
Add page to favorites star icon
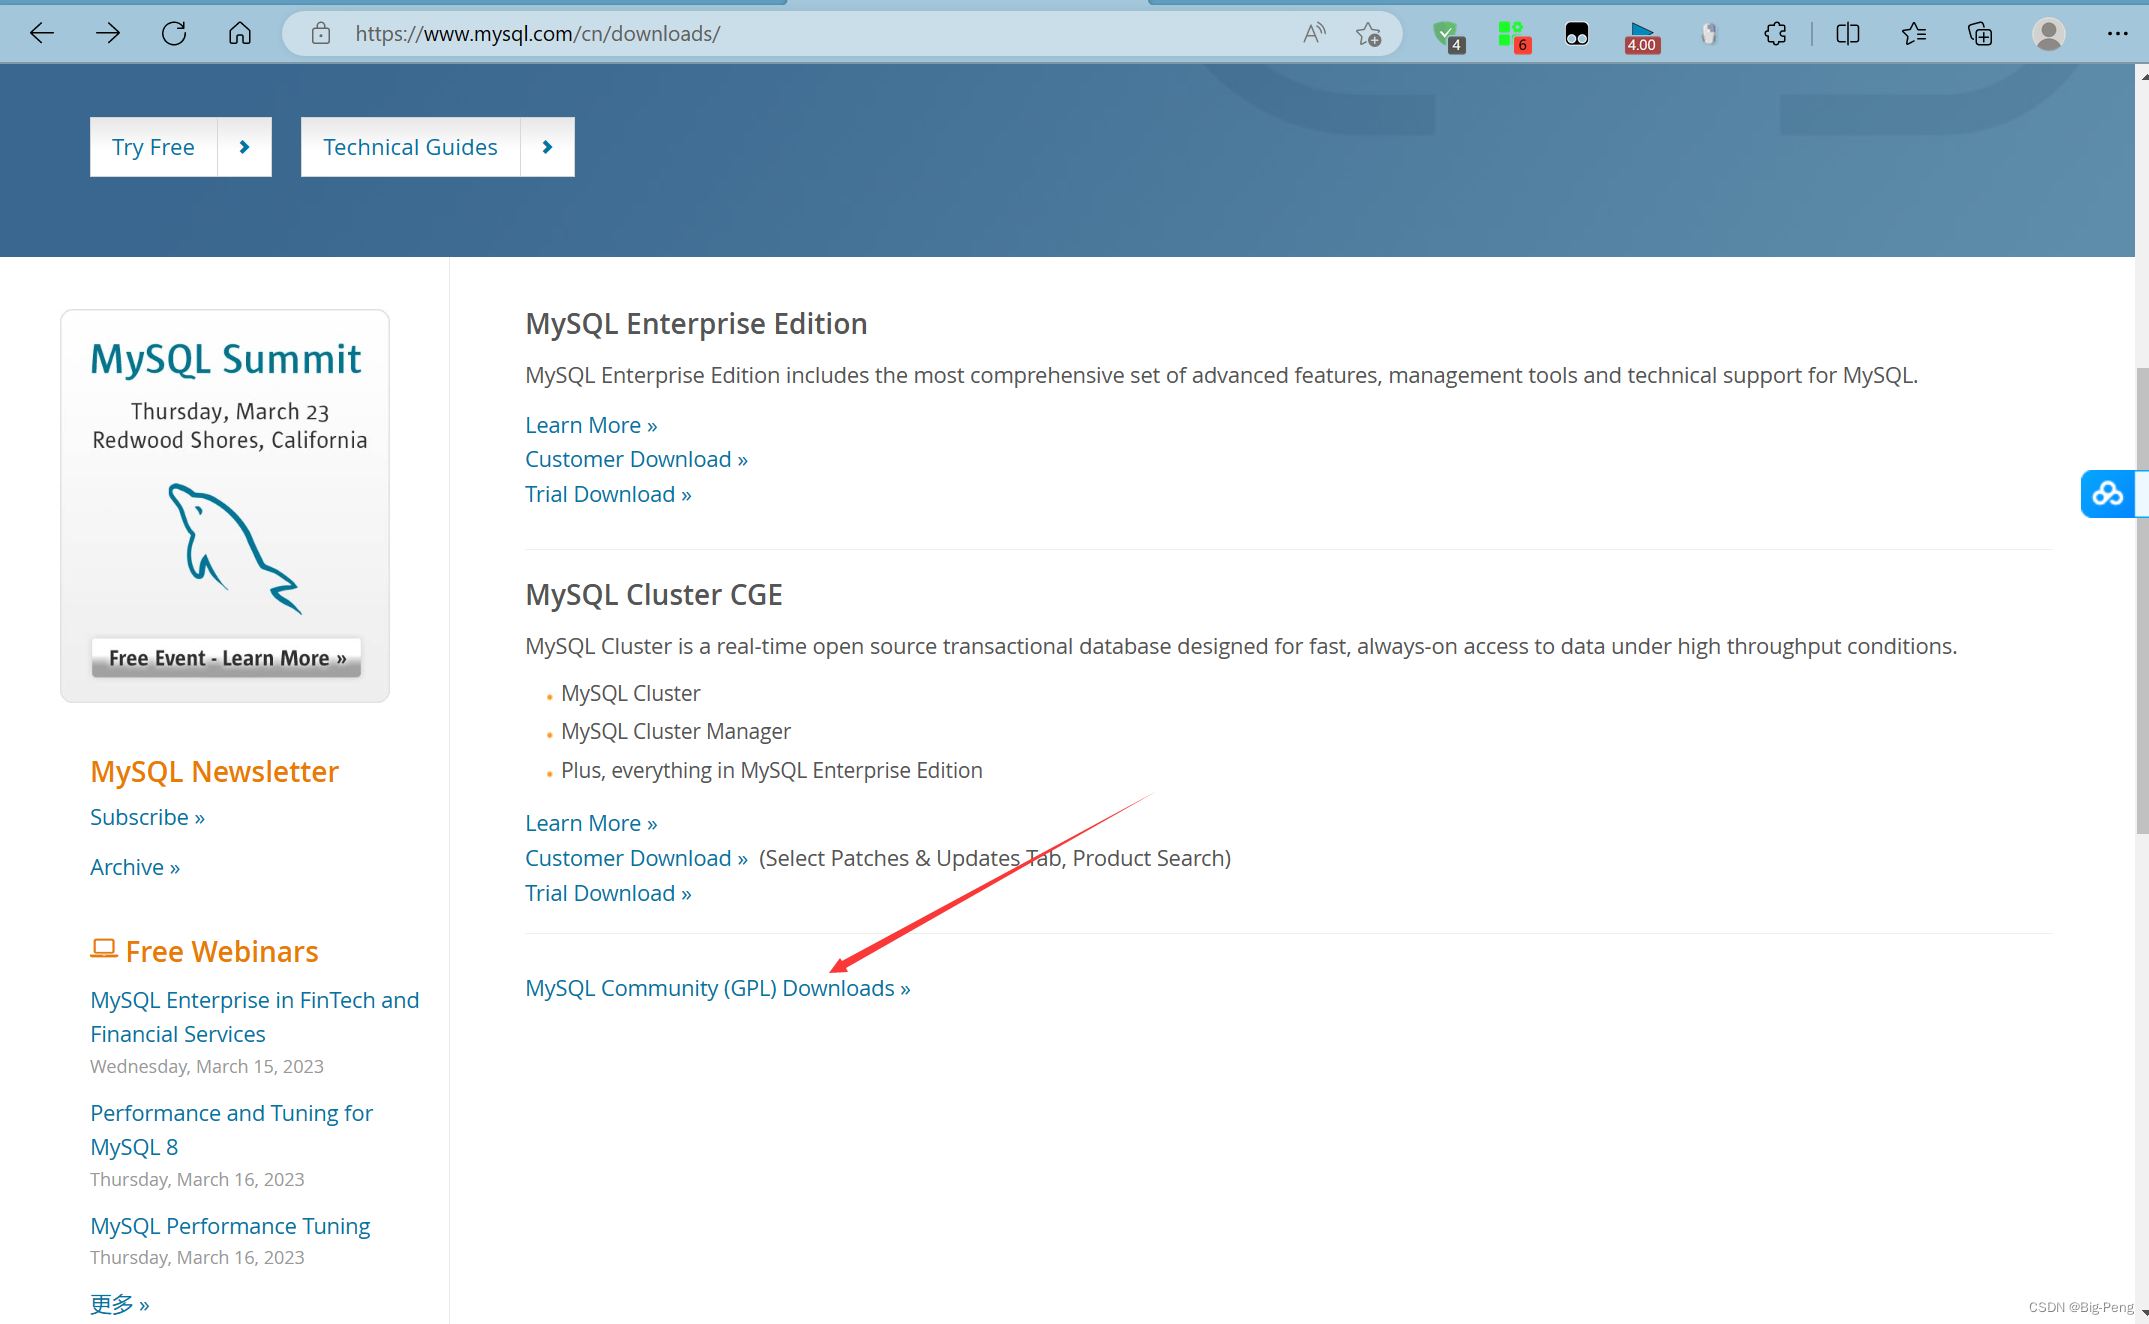pyautogui.click(x=1368, y=34)
